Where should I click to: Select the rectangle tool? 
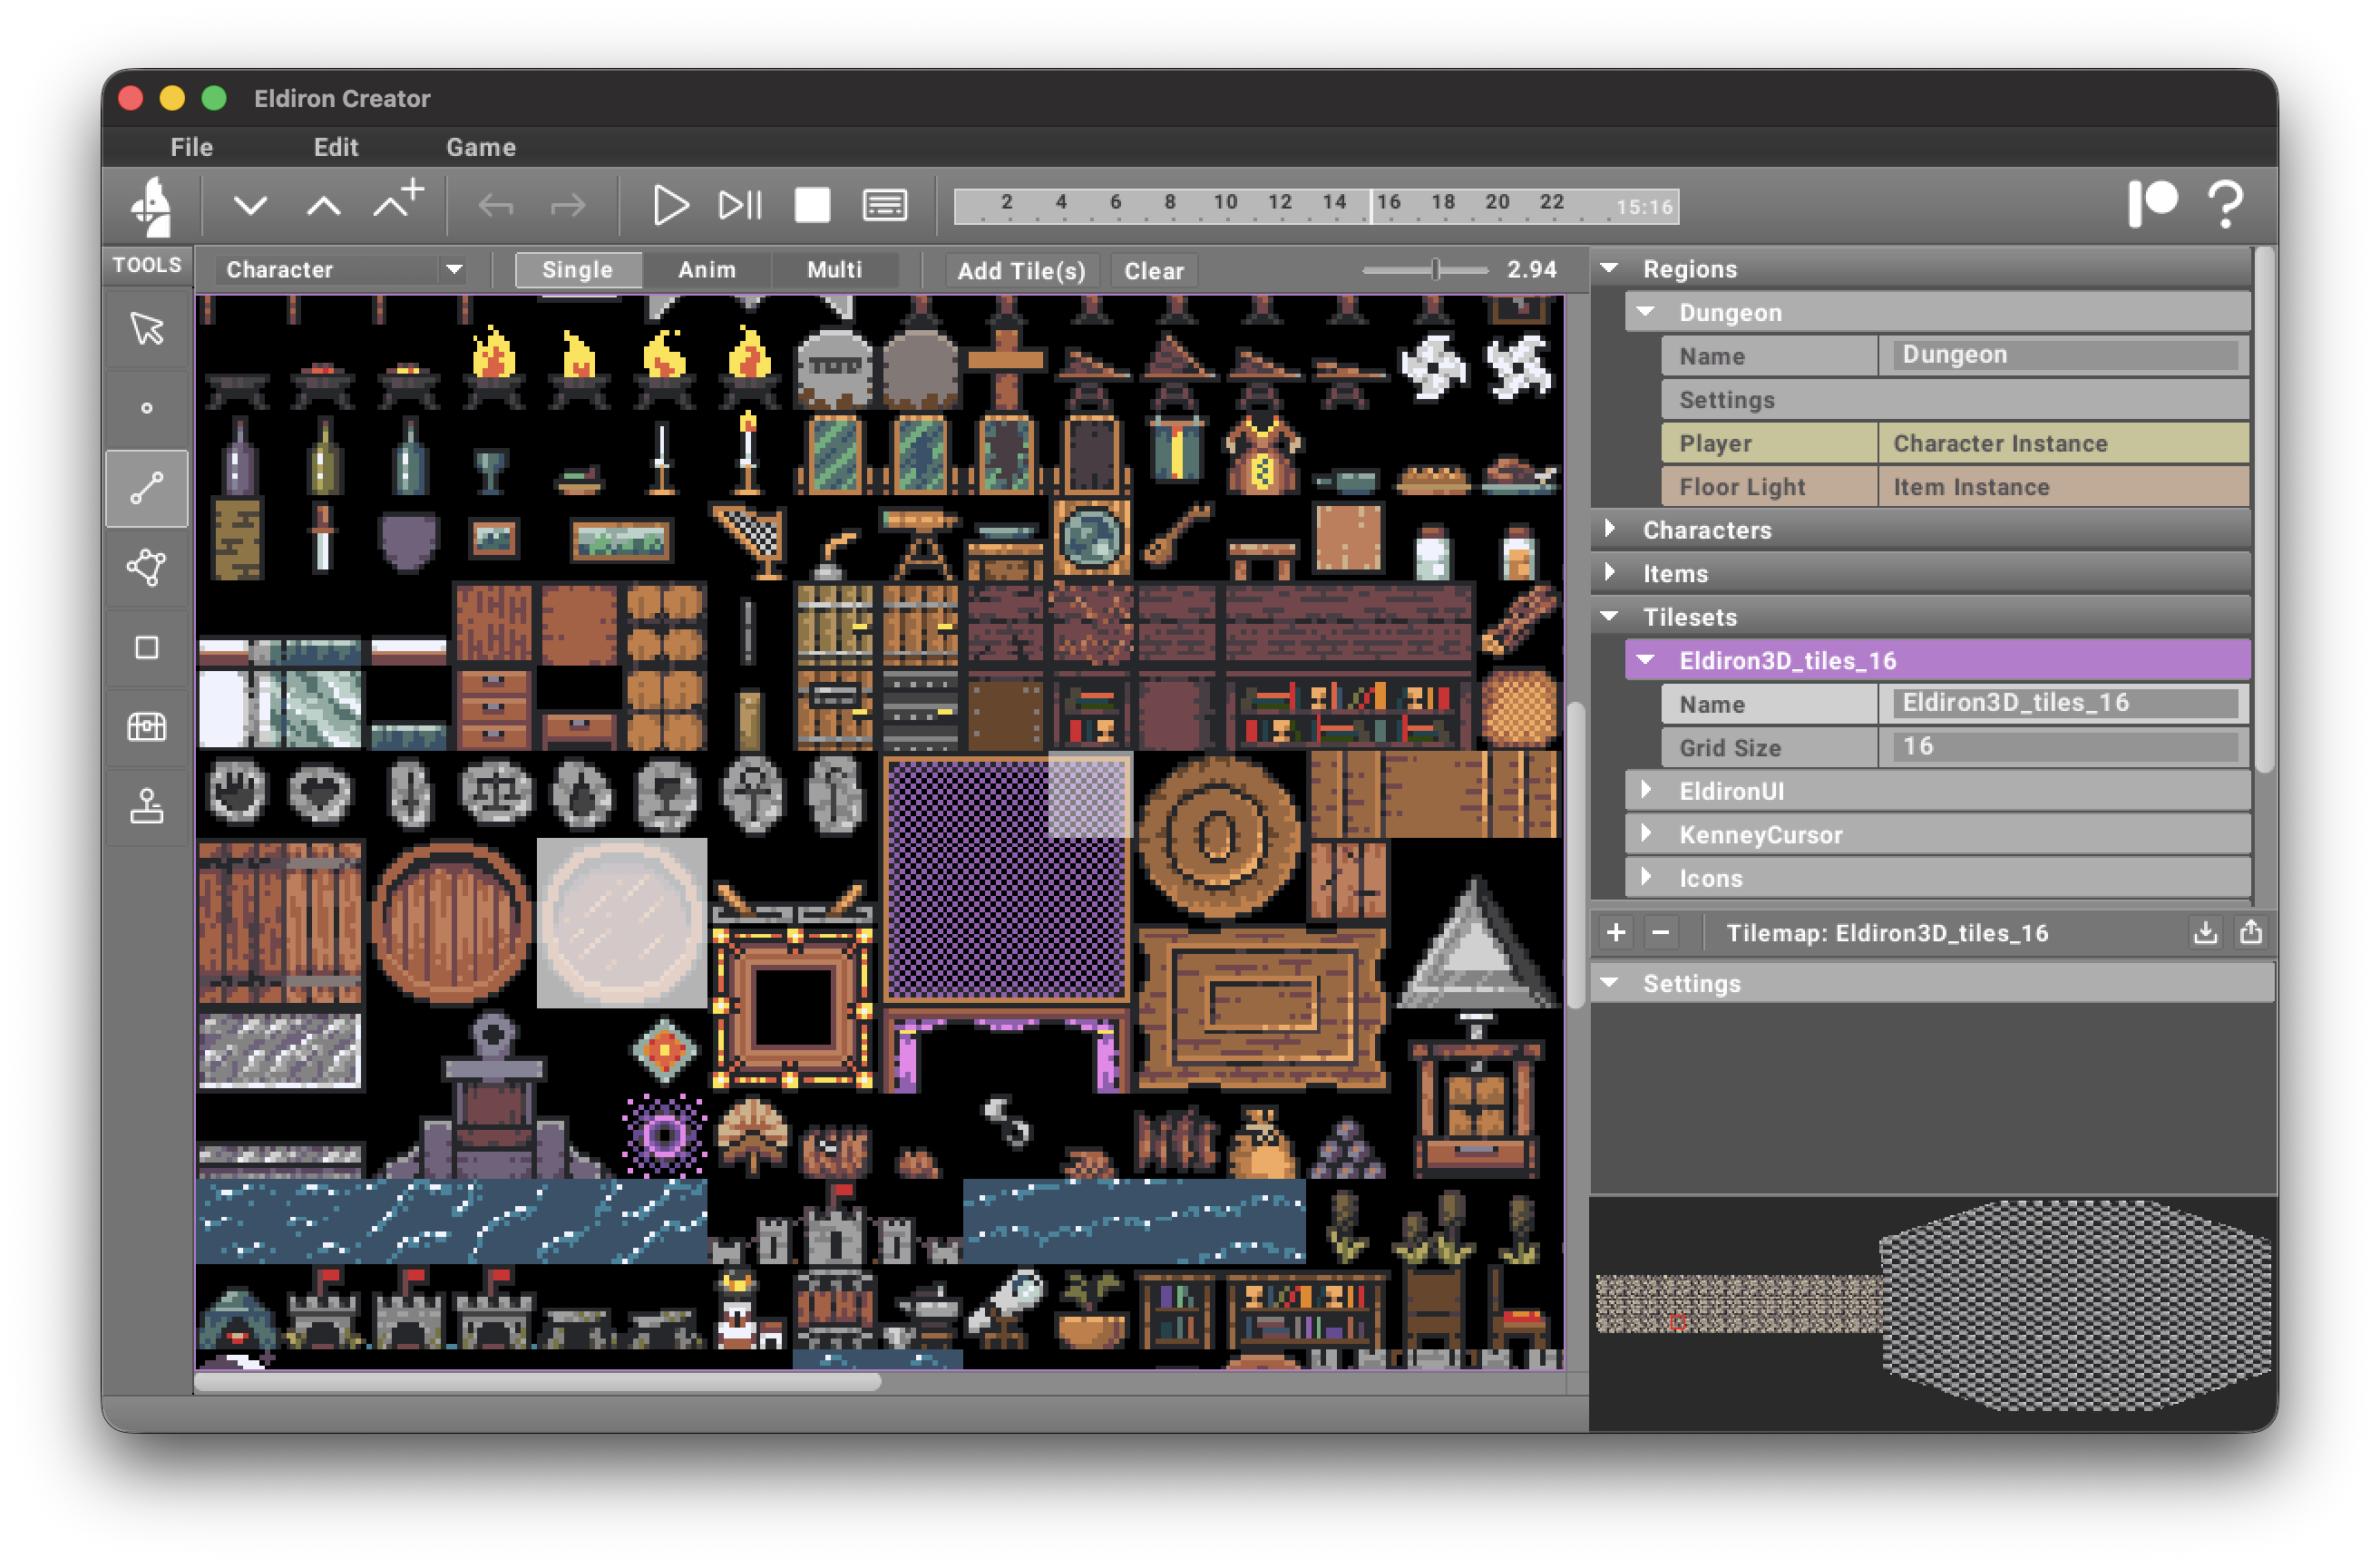[x=146, y=648]
